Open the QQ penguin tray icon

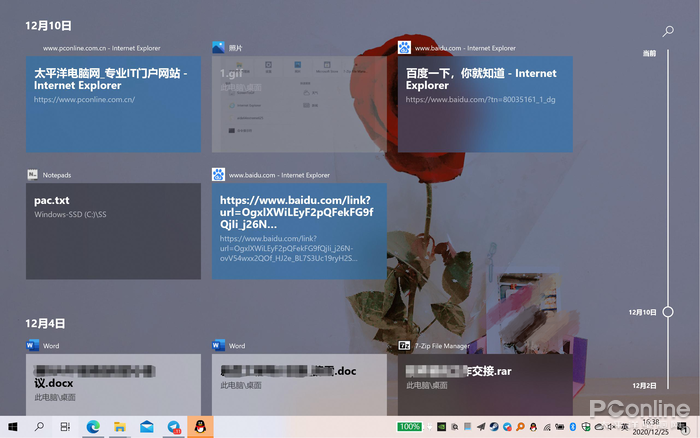pos(533,427)
